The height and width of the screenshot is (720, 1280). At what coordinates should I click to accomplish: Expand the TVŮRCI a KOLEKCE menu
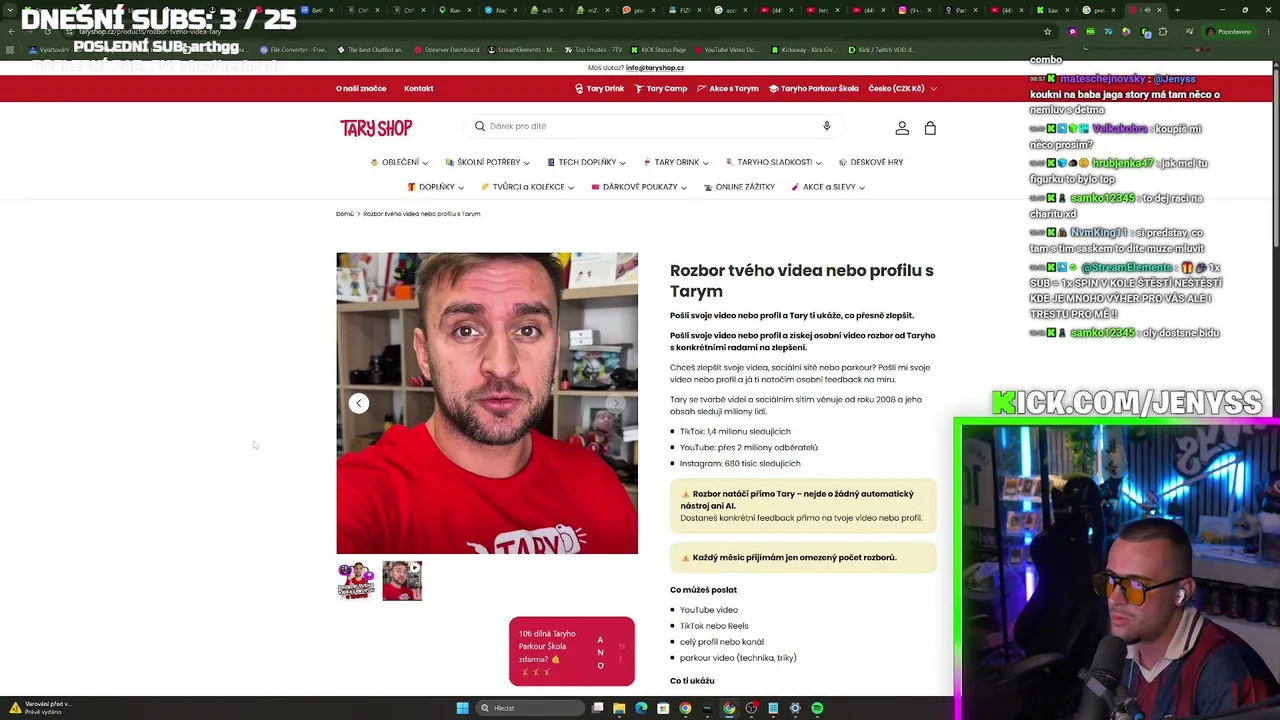[x=527, y=187]
